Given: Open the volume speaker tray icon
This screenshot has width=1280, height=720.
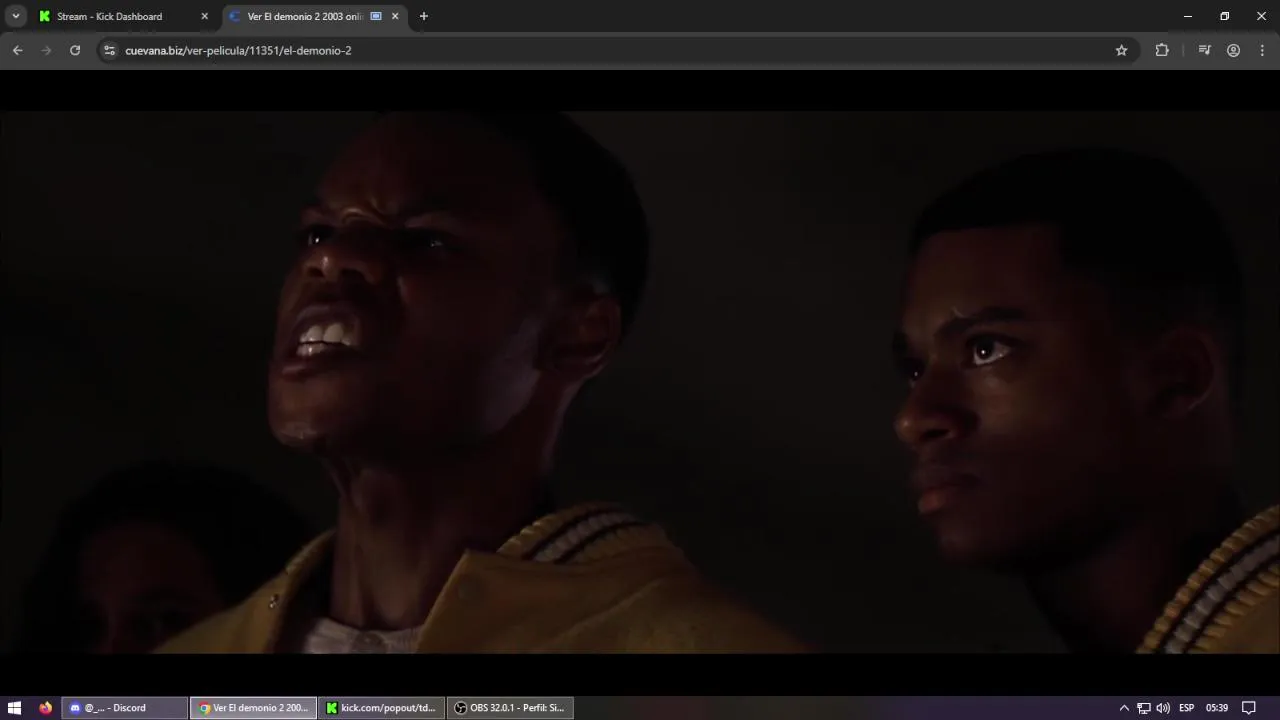Looking at the screenshot, I should pyautogui.click(x=1163, y=708).
